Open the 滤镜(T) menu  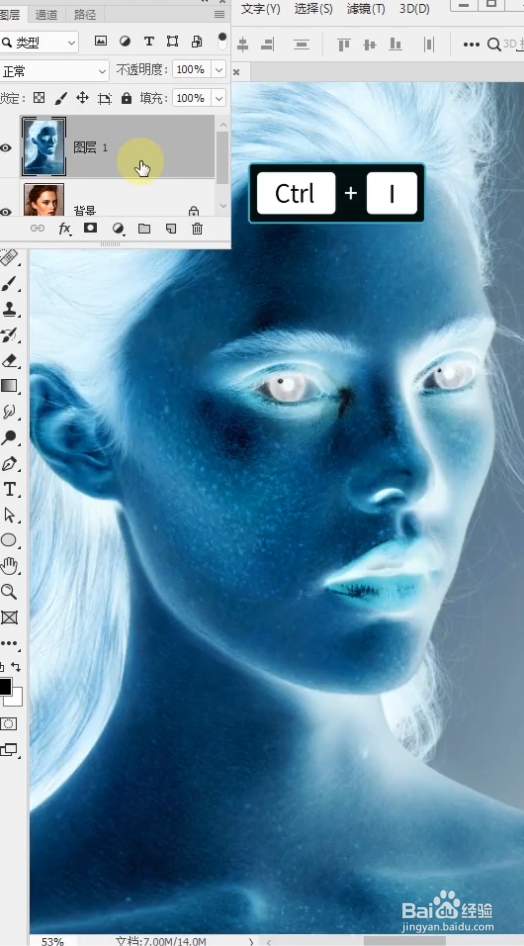(x=366, y=8)
